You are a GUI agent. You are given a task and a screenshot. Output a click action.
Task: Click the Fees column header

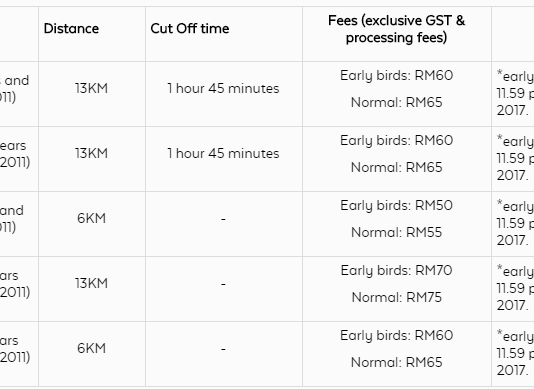point(396,29)
